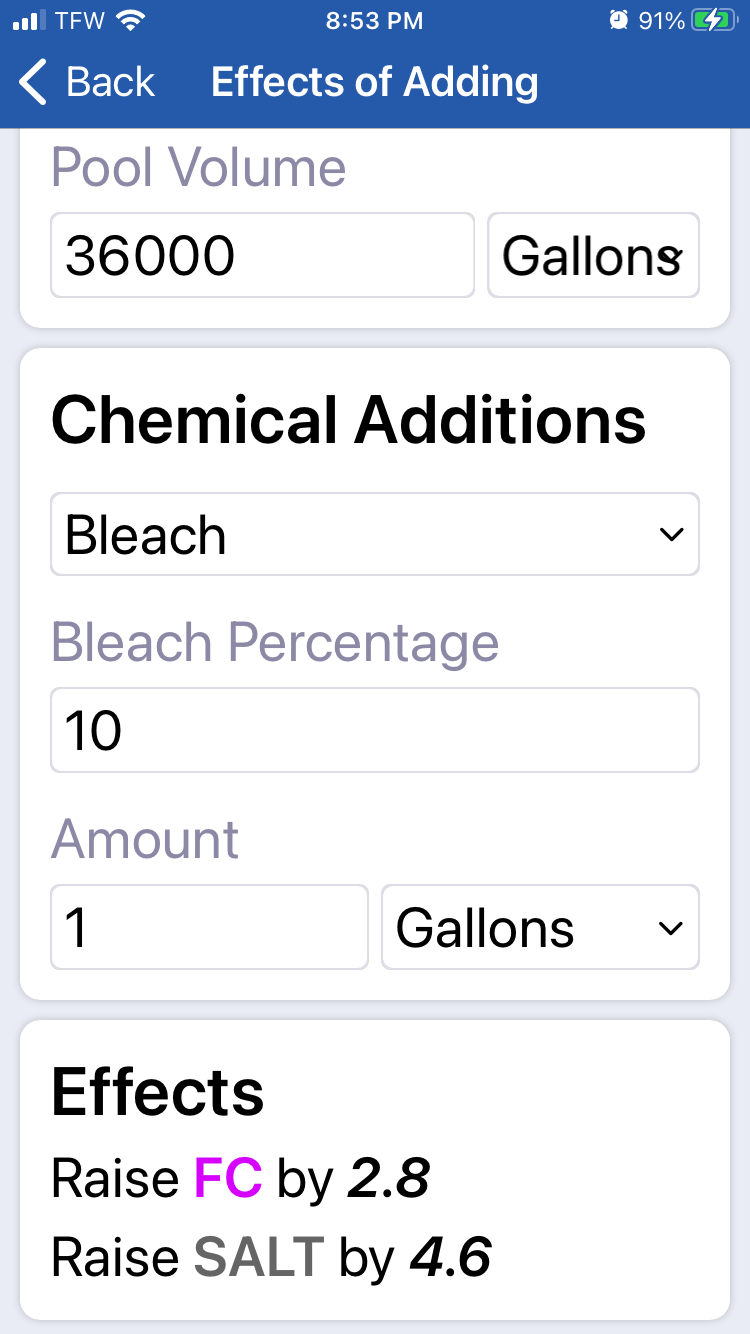
Task: Select the Bleach Percentage field showing 10
Action: 375,730
